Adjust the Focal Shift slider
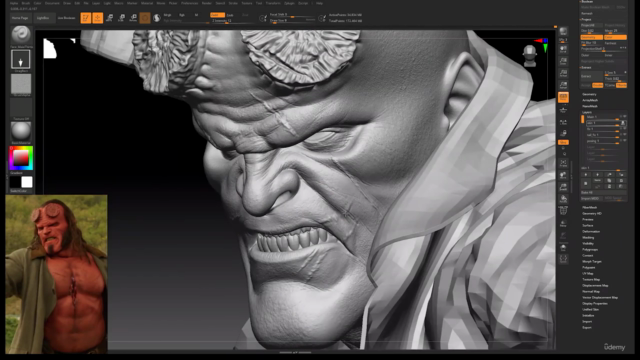The width and height of the screenshot is (640, 360). pyautogui.click(x=292, y=15)
